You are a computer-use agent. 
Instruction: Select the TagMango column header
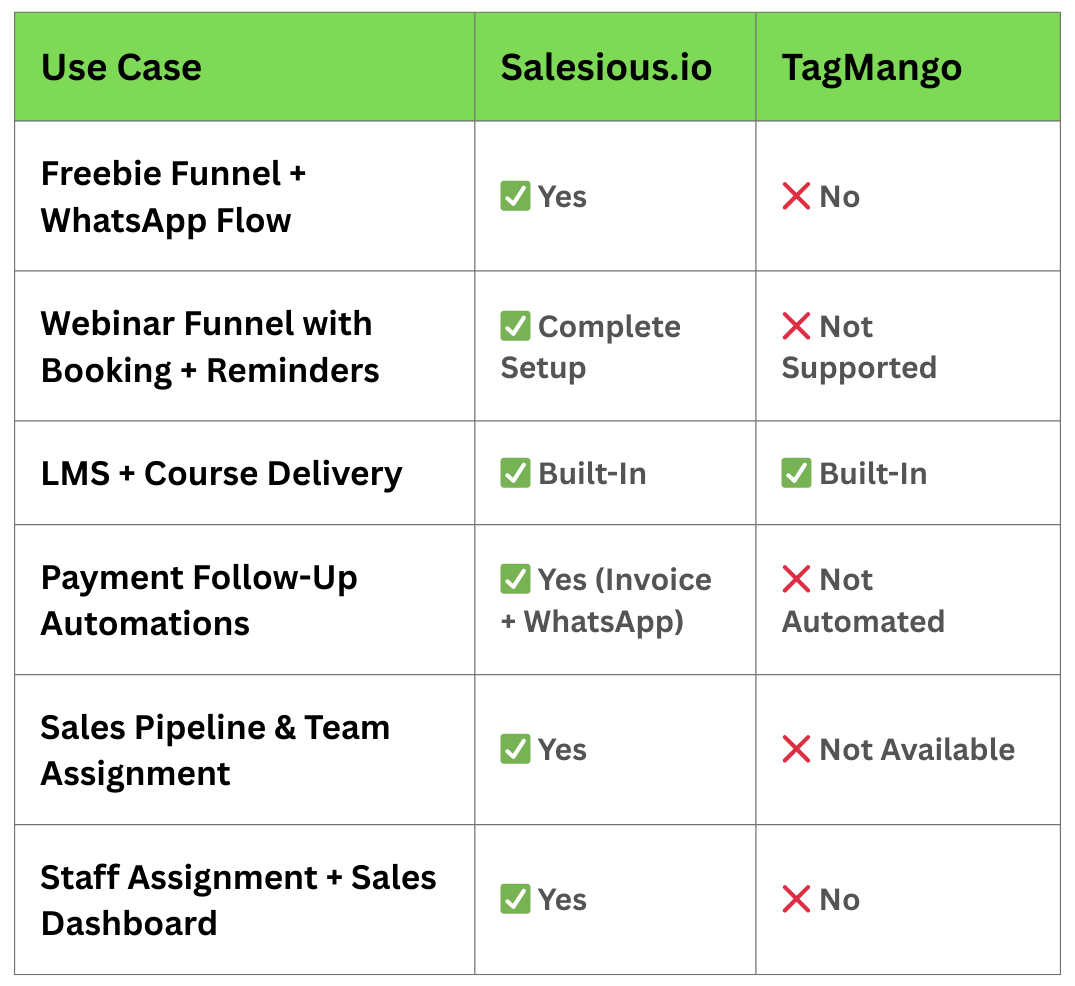pos(871,68)
